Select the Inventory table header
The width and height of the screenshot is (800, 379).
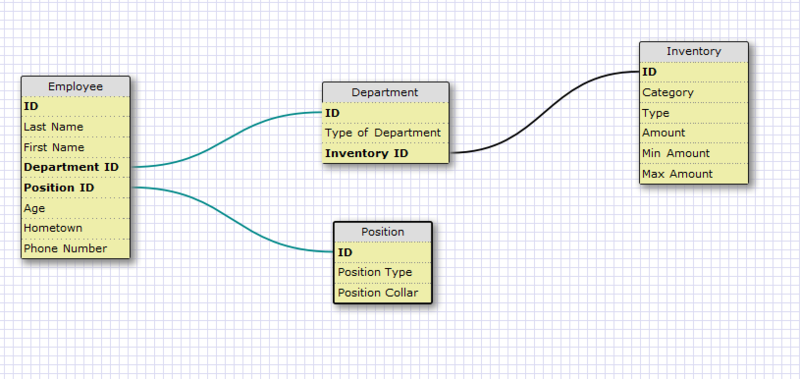pos(694,52)
